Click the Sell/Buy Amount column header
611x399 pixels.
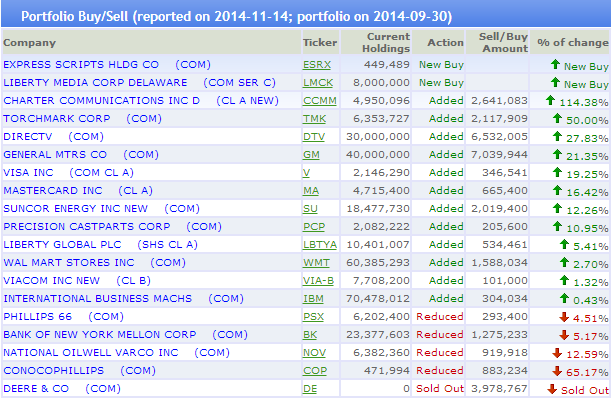pos(503,42)
